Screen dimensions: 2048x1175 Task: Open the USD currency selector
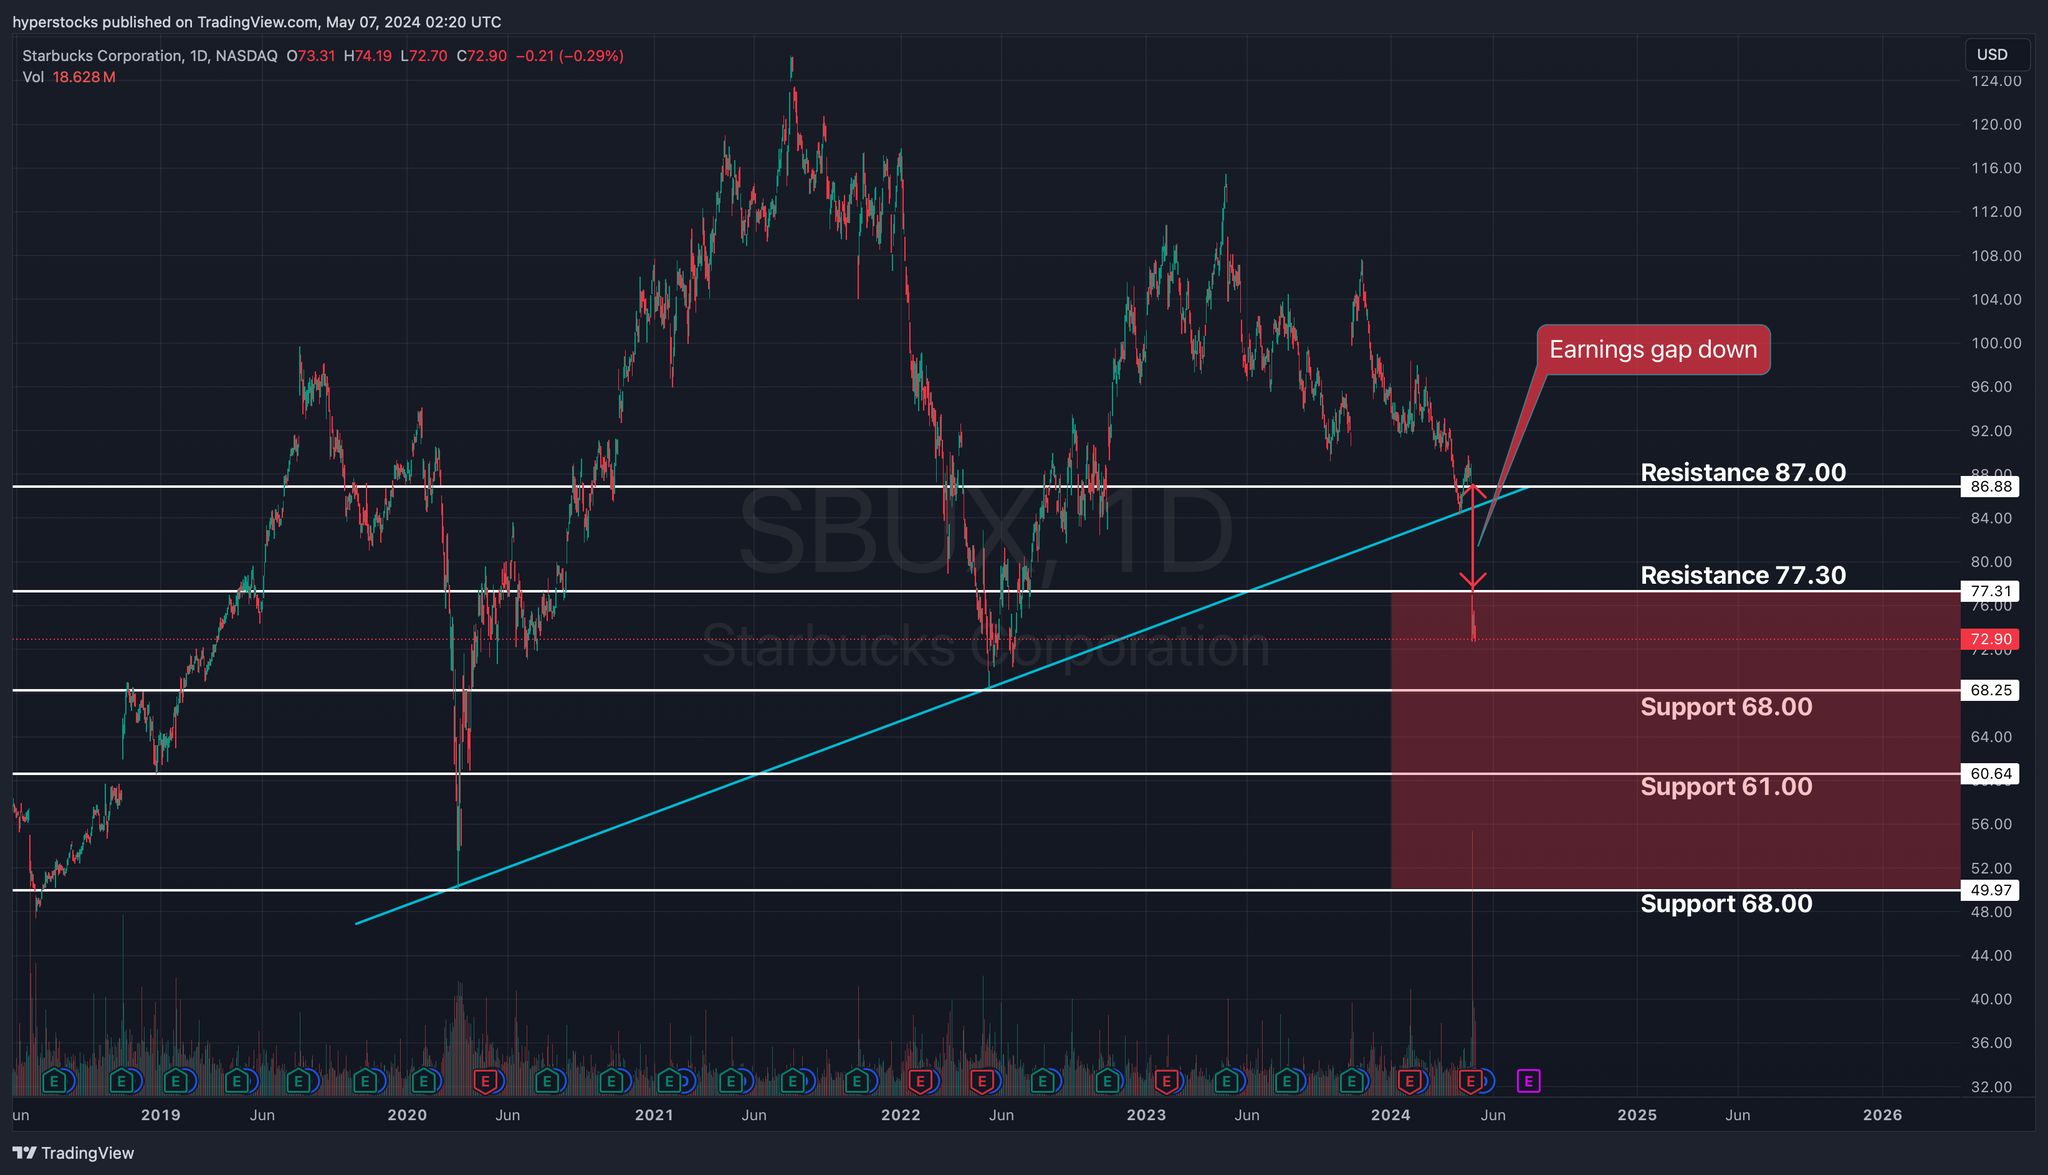tap(1992, 55)
